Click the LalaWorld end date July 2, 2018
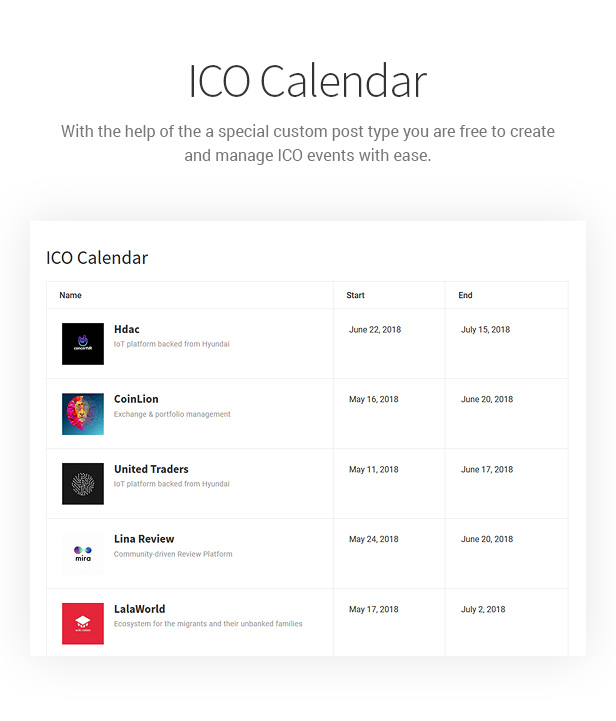Viewport: 616px width, 721px height. (484, 610)
